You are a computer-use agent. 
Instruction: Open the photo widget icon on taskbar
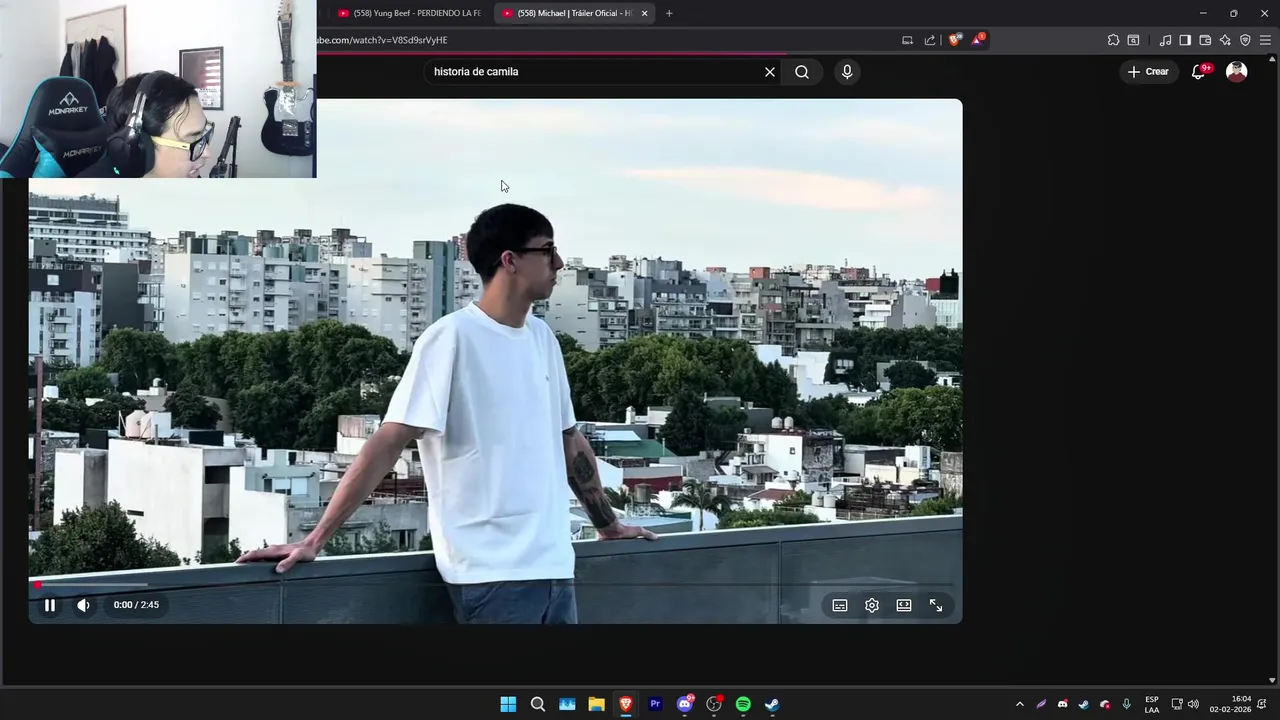[567, 704]
